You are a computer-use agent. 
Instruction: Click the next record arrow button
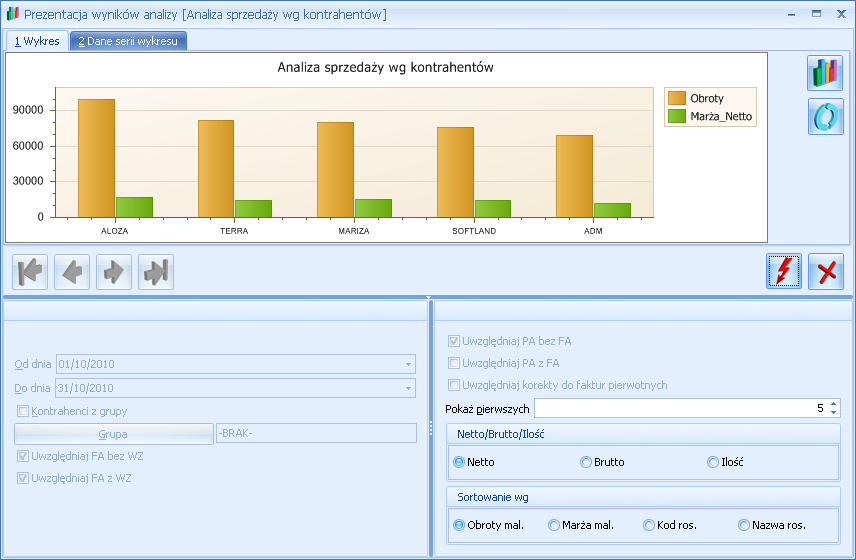pyautogui.click(x=114, y=272)
